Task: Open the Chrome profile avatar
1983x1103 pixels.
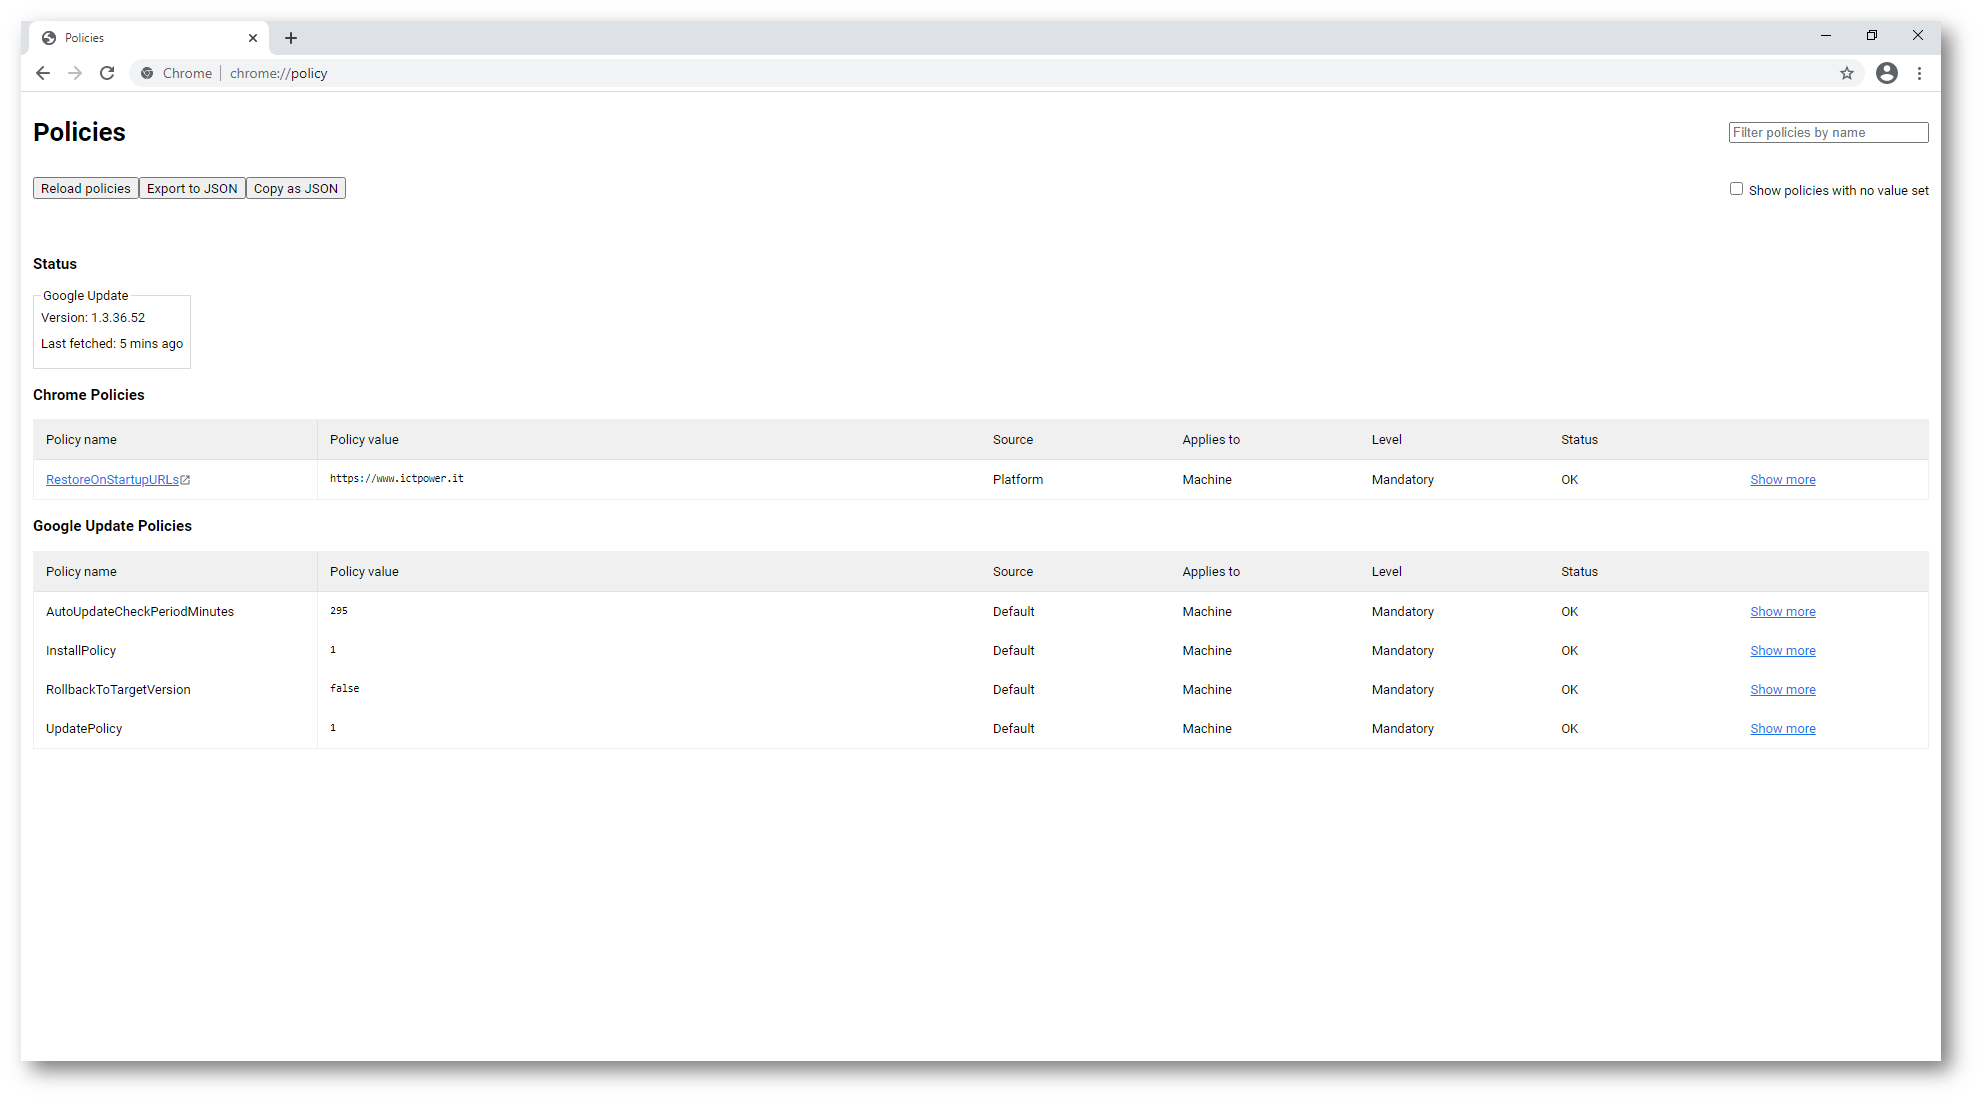Action: [1887, 73]
